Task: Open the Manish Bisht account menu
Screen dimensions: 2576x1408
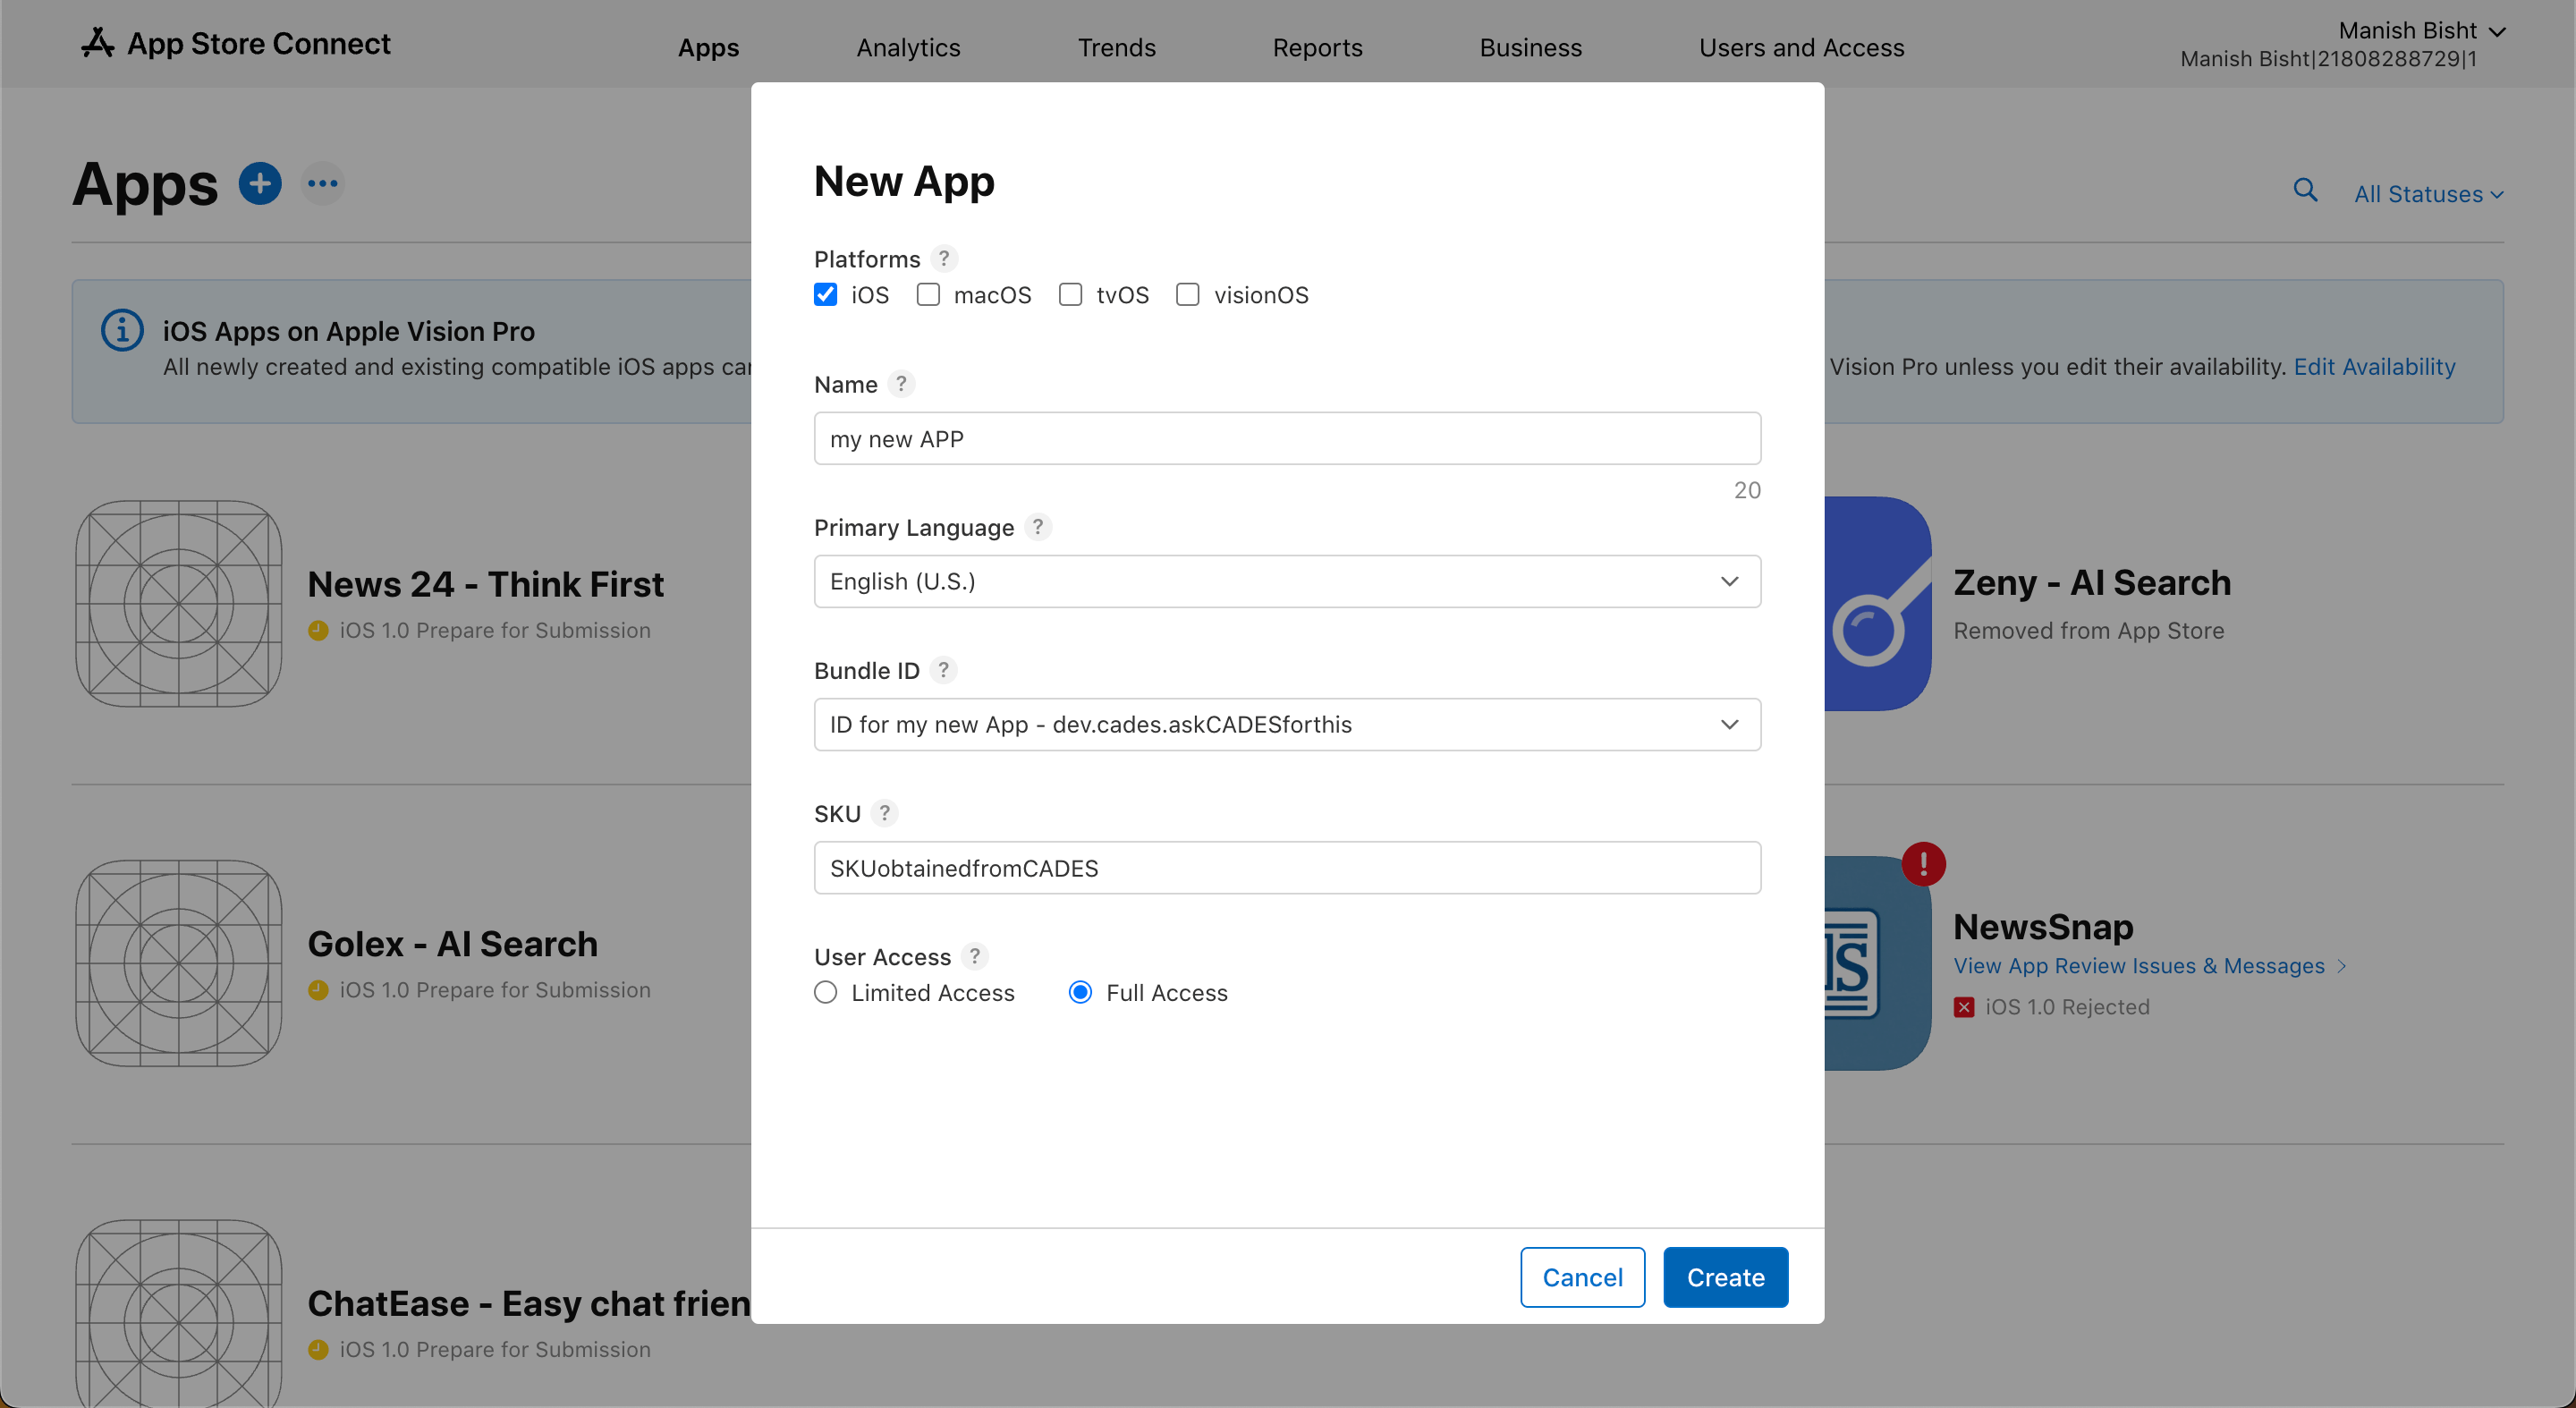Action: (2422, 31)
